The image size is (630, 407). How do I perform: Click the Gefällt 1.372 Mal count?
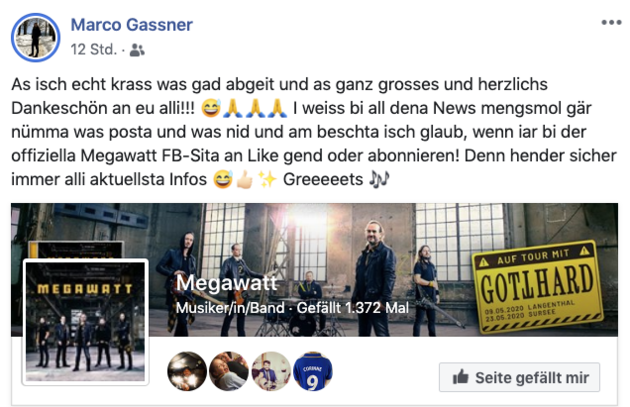(352, 308)
